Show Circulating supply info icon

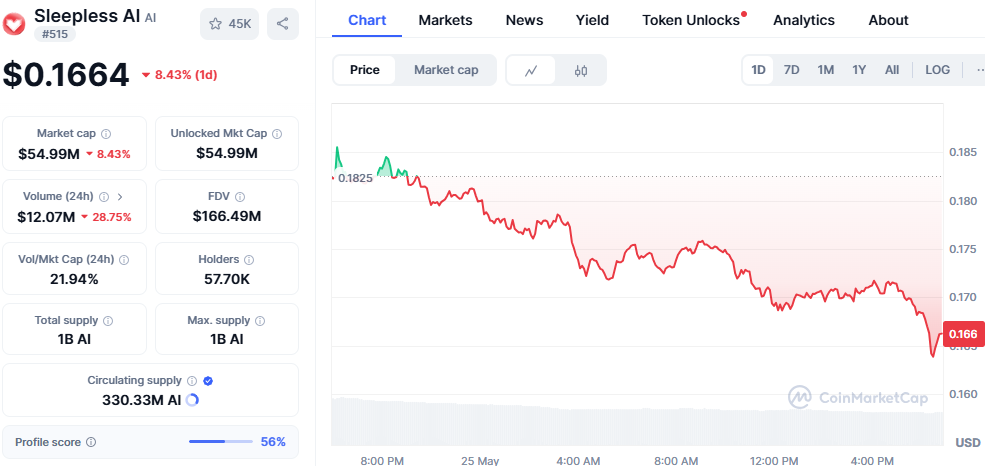192,381
